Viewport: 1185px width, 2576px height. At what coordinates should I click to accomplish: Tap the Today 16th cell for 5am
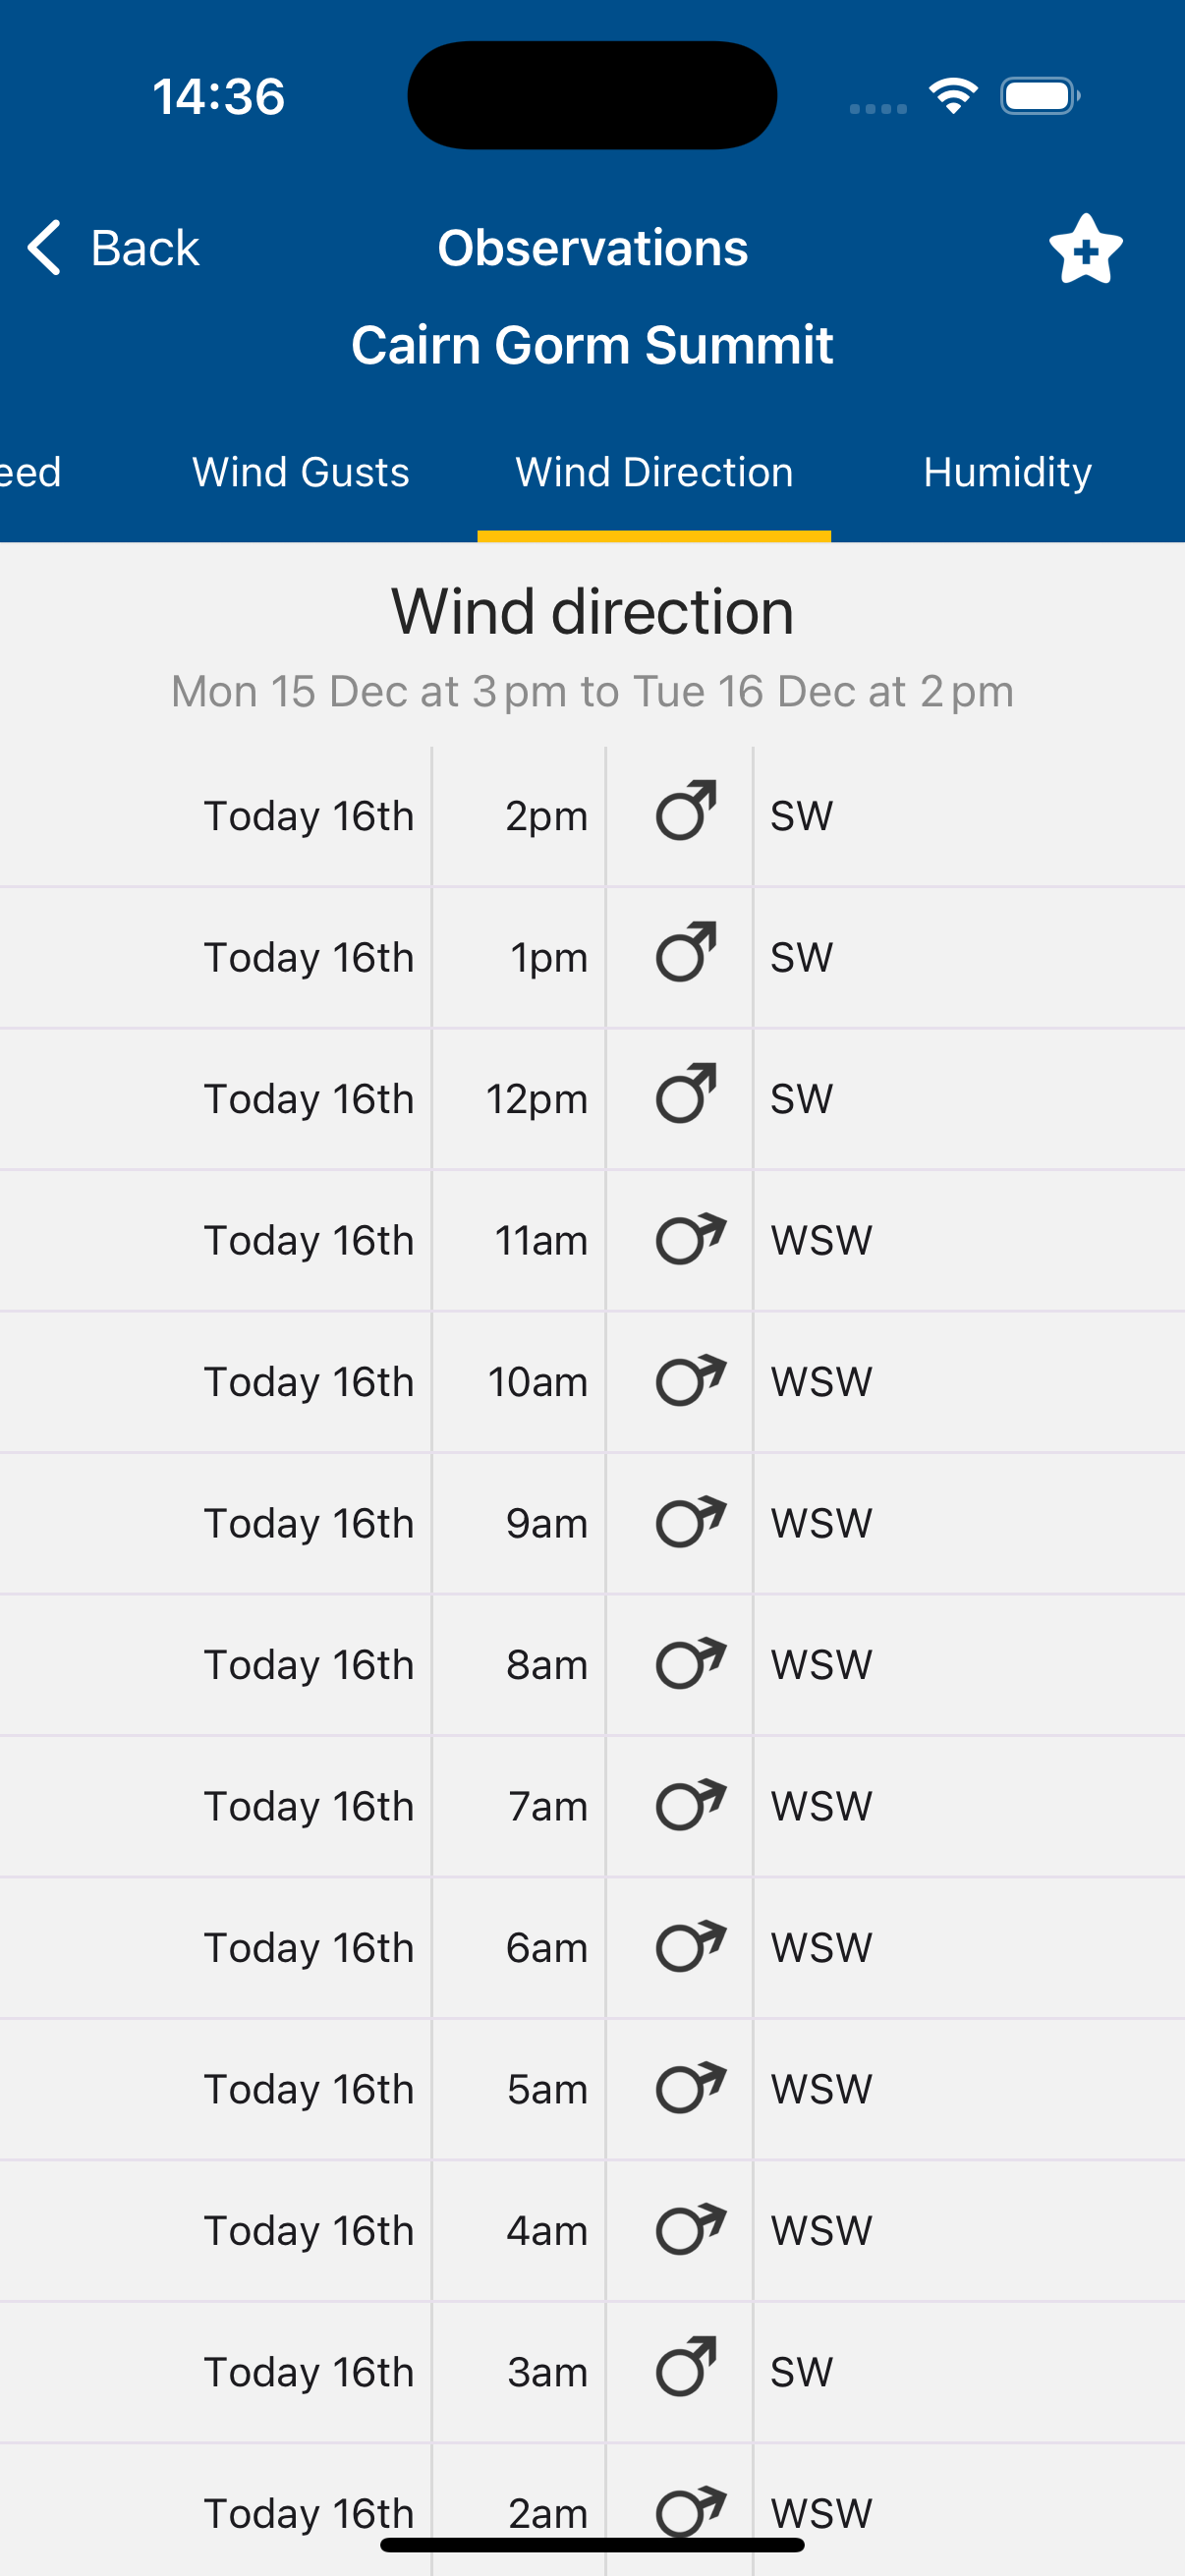click(x=308, y=2089)
